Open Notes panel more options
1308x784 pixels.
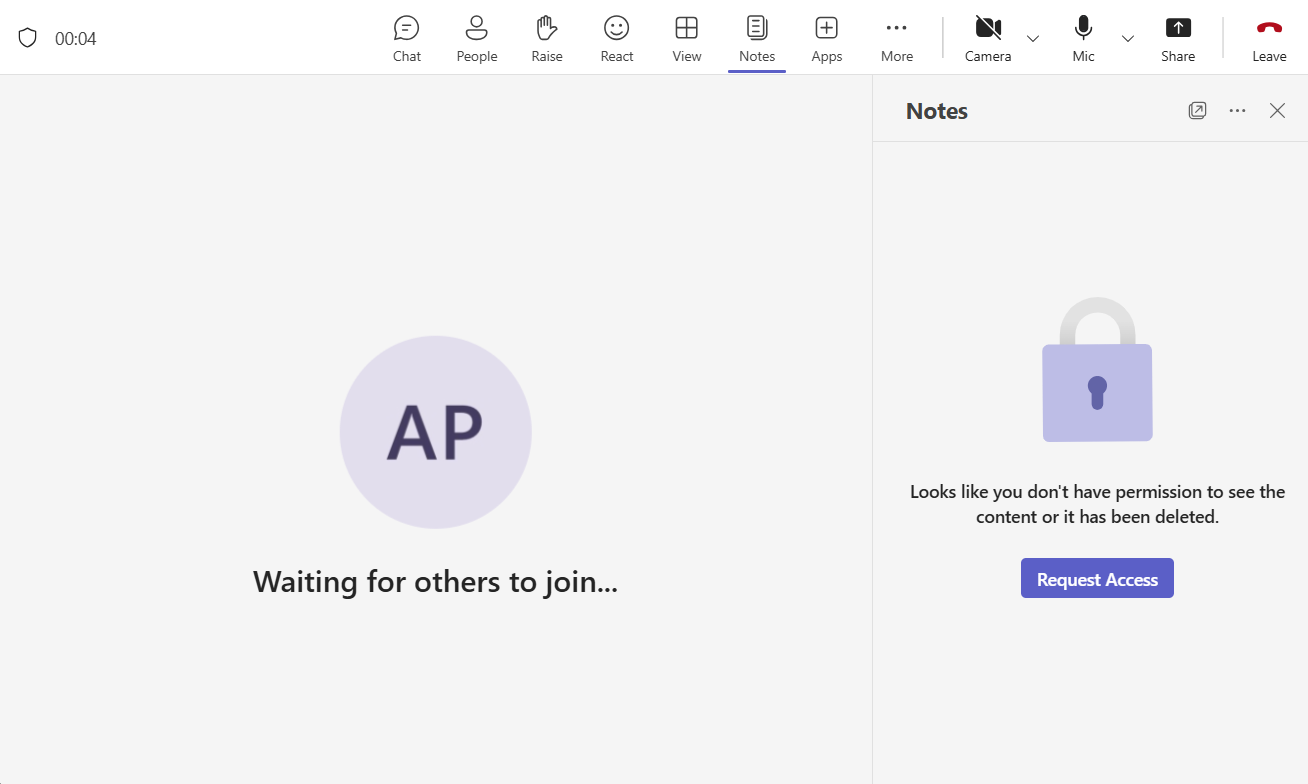coord(1237,111)
